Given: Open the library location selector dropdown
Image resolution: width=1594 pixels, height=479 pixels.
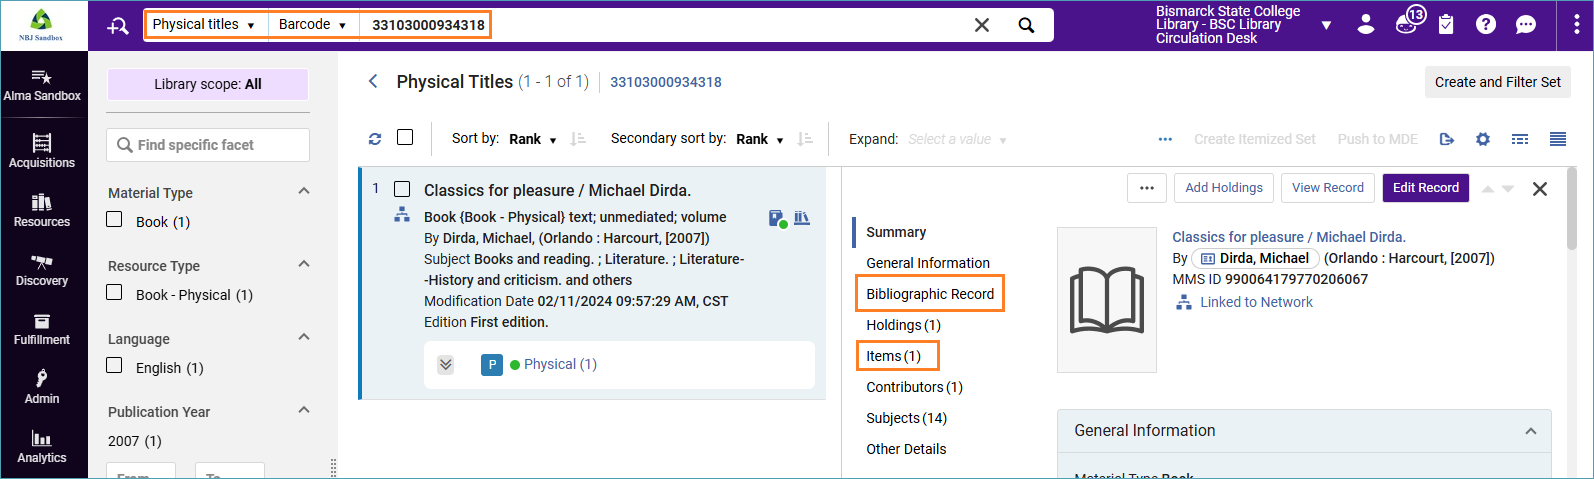Looking at the screenshot, I should point(1326,25).
